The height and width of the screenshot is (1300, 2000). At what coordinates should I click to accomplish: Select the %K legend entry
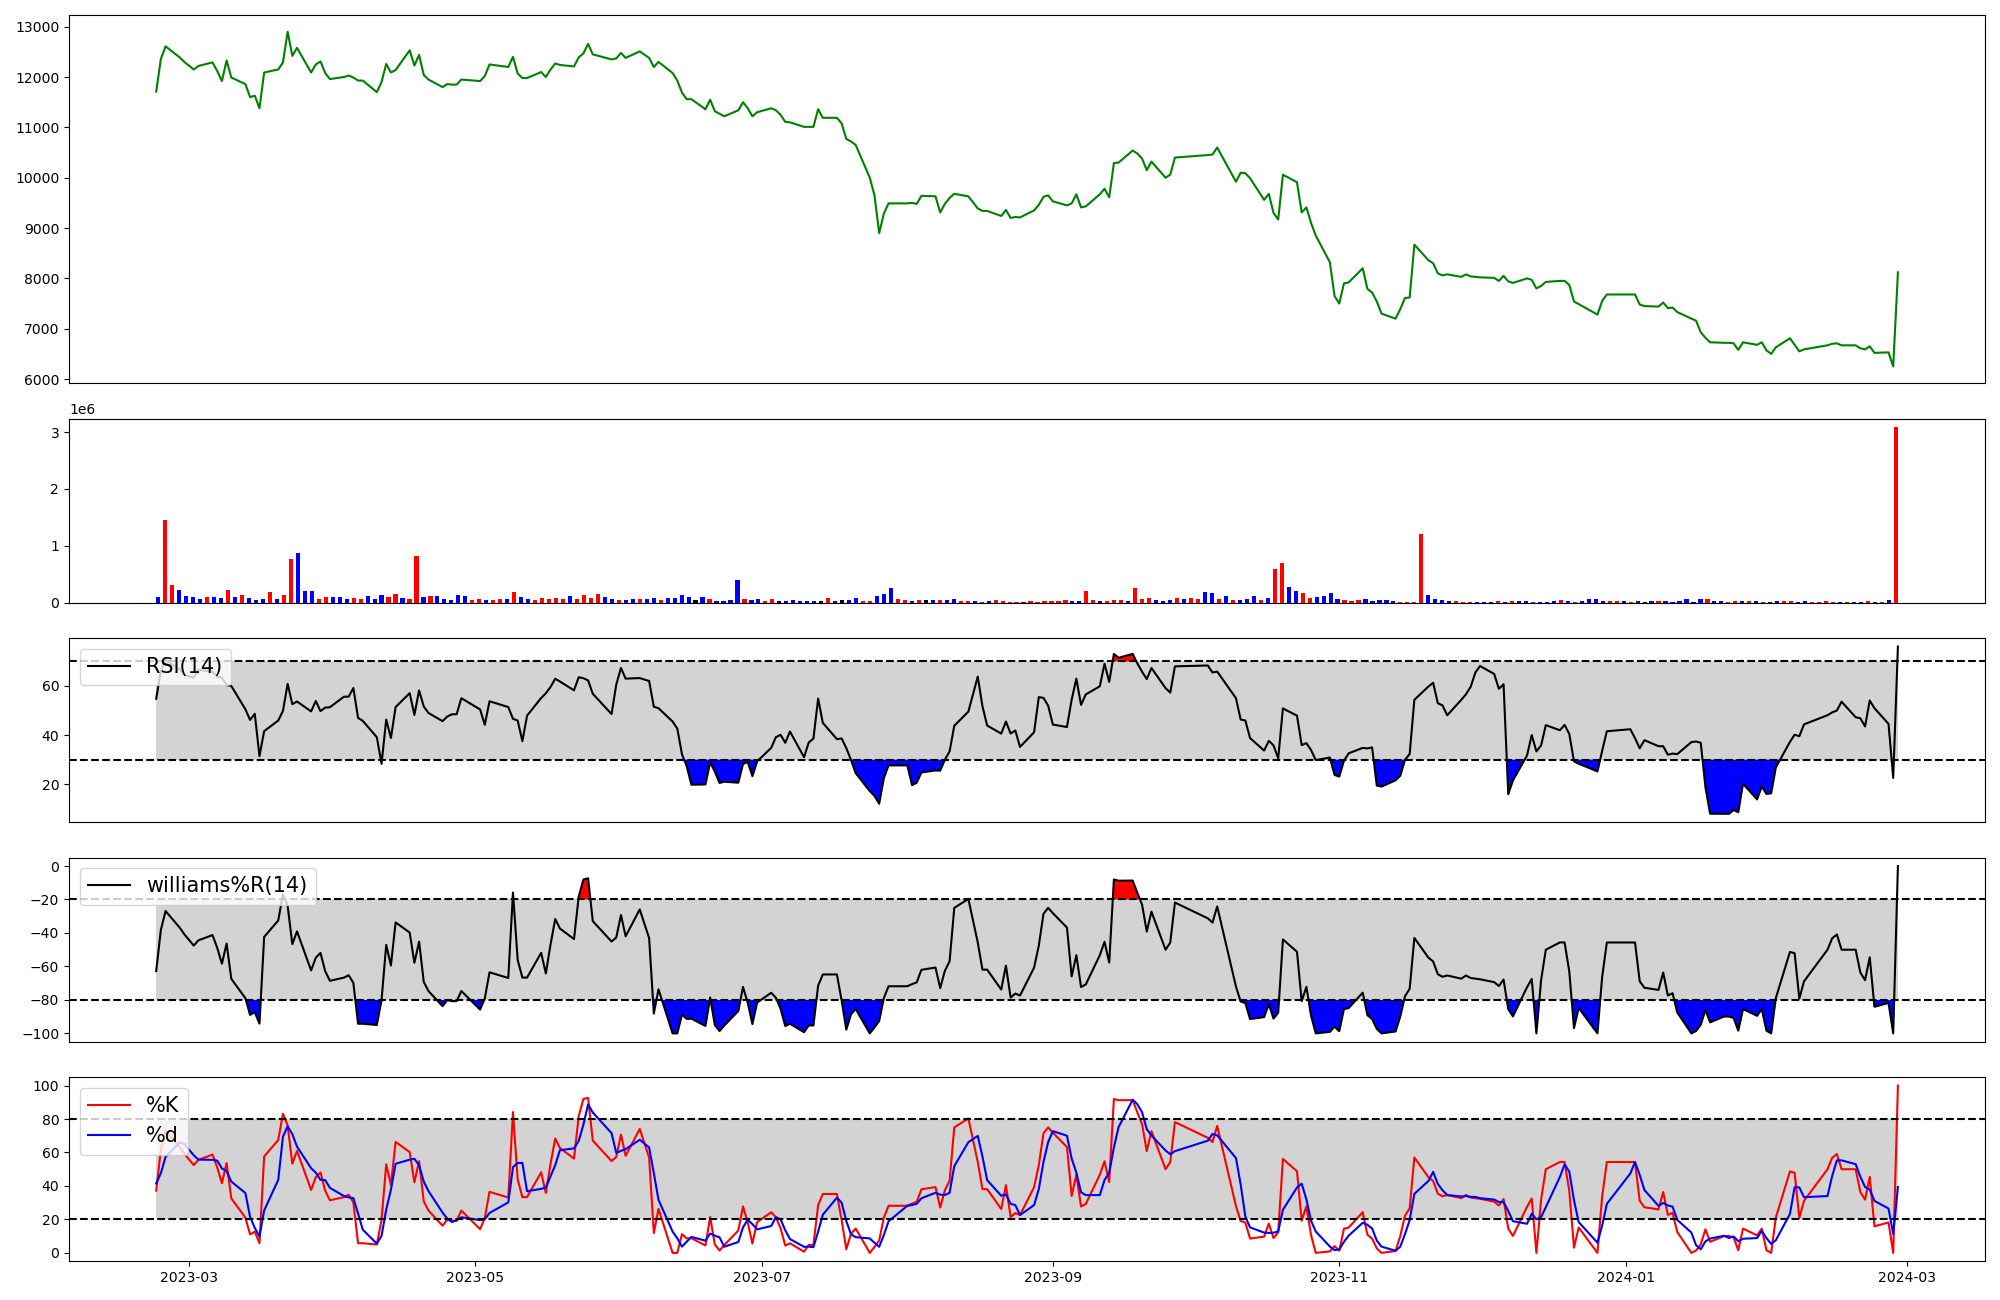pos(162,1105)
